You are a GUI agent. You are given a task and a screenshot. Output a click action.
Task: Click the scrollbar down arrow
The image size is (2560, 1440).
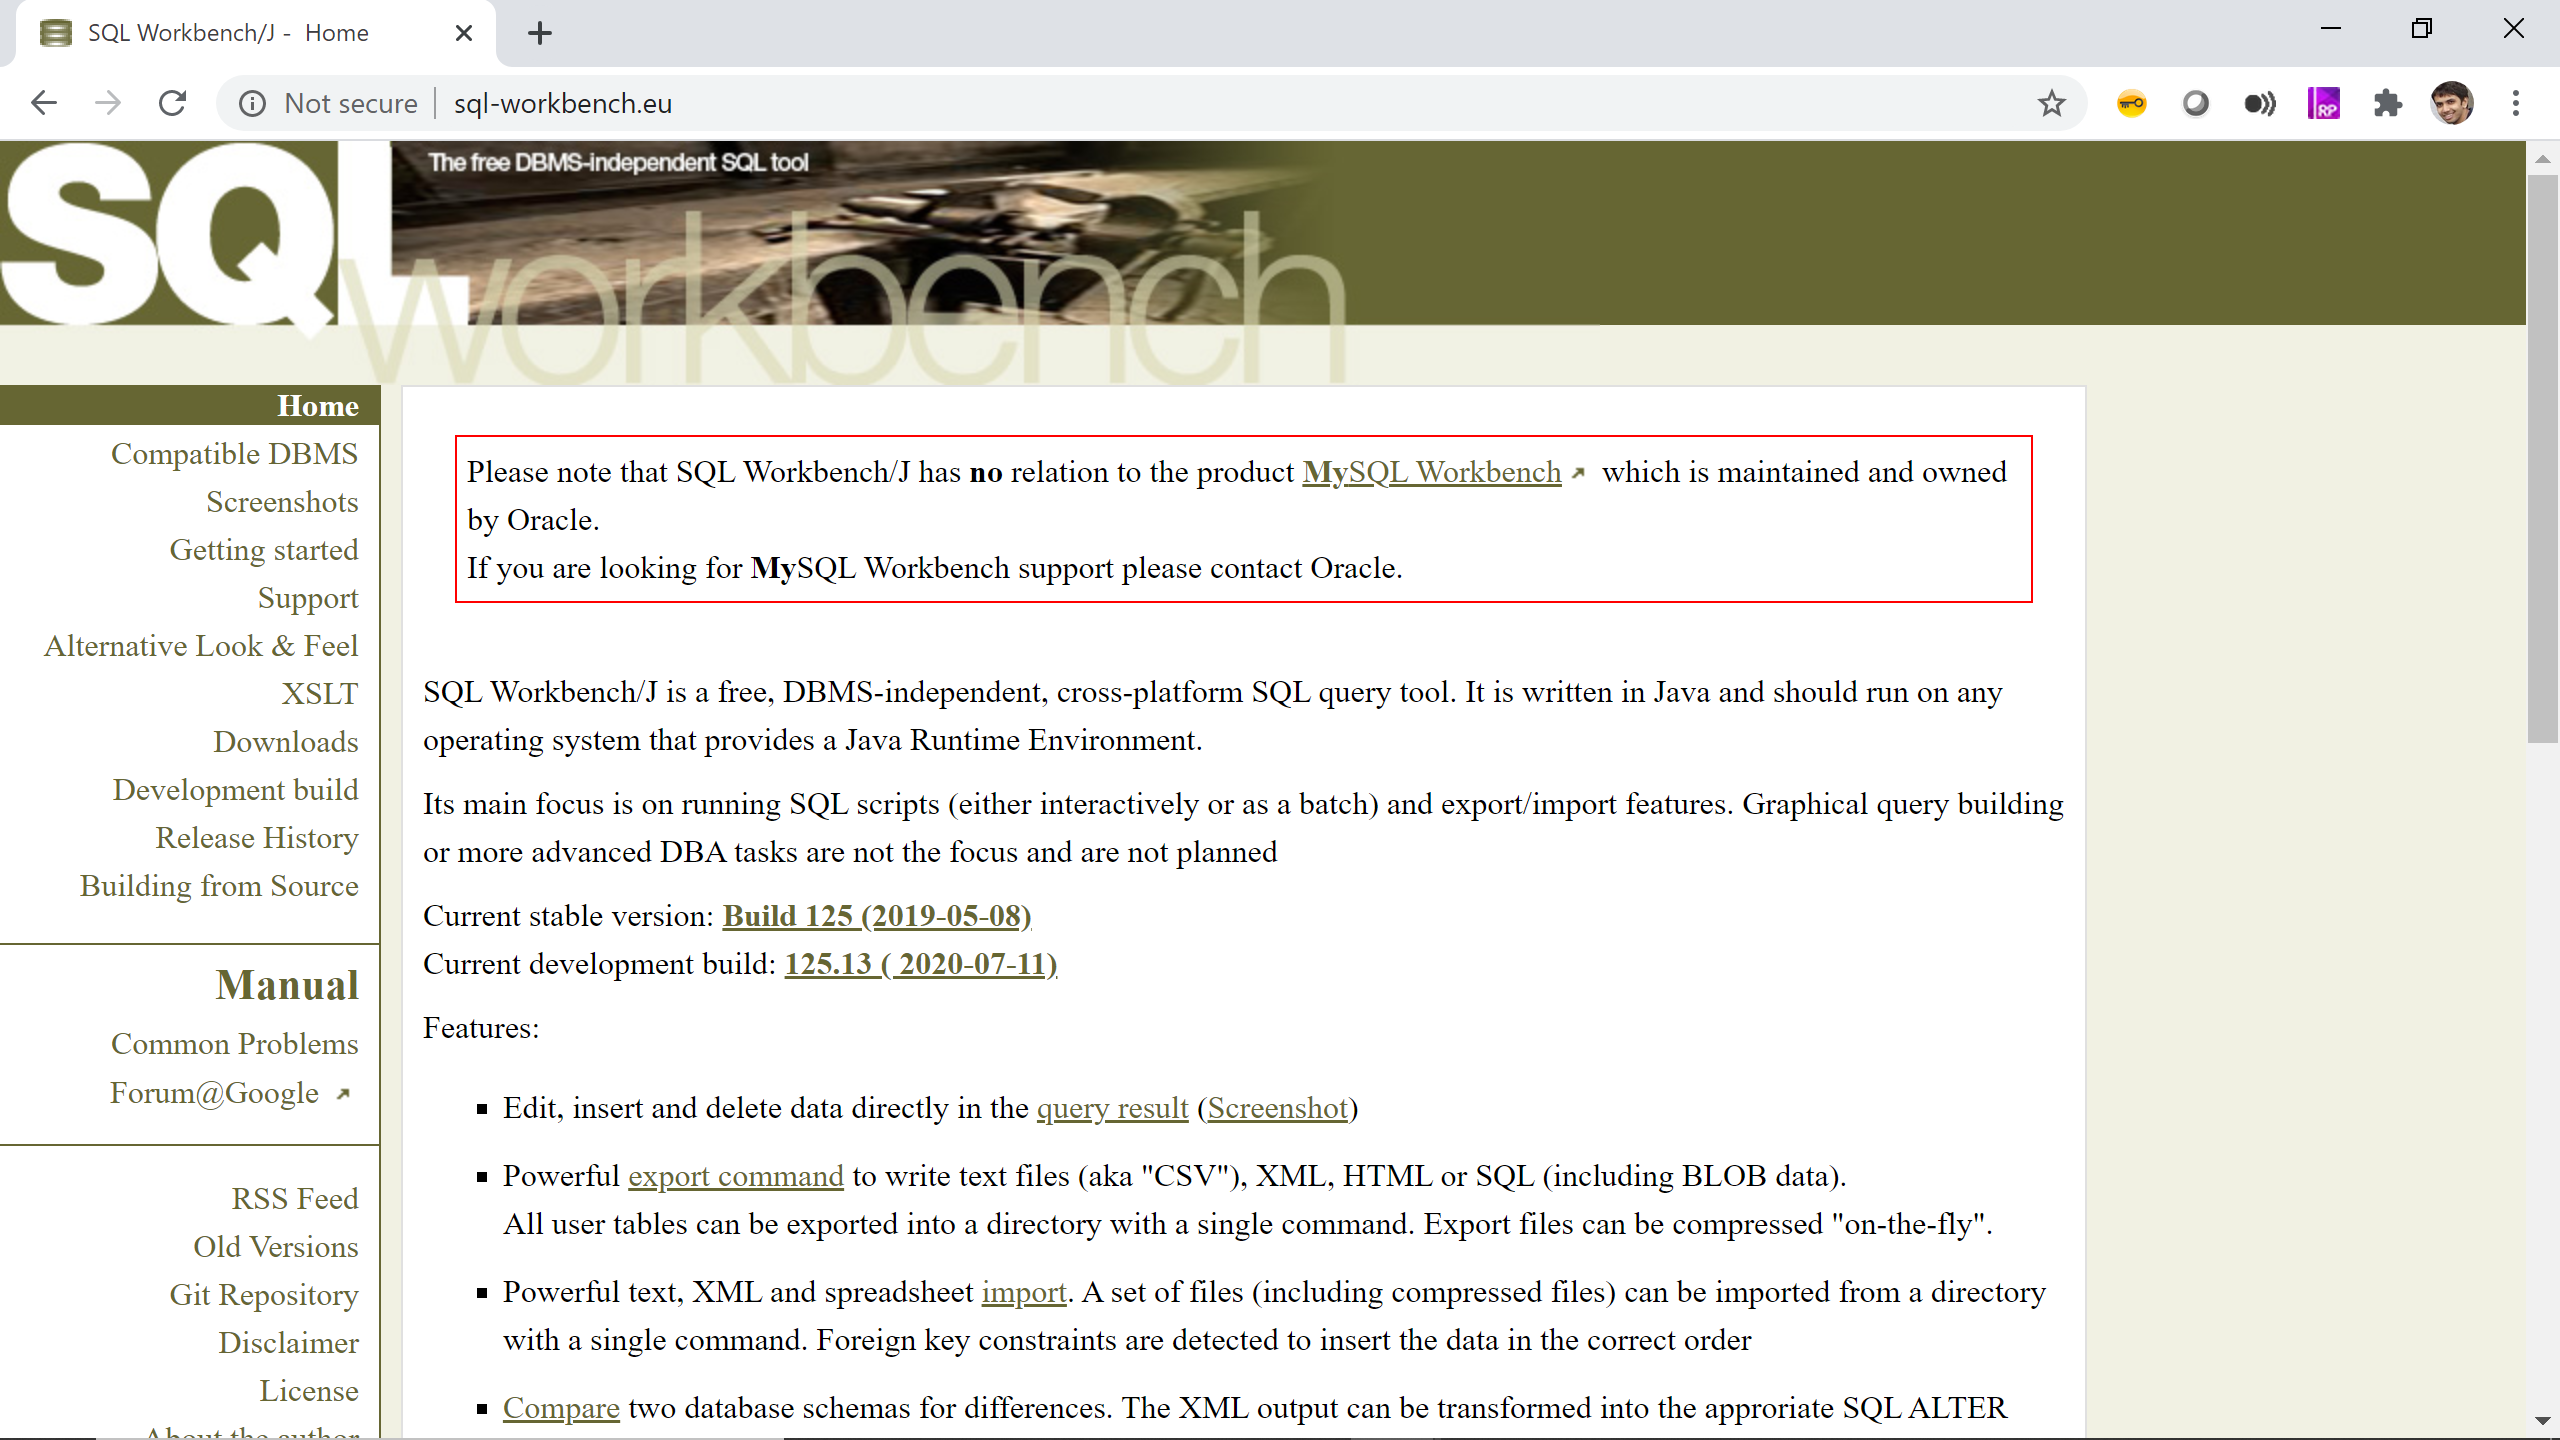2541,1421
